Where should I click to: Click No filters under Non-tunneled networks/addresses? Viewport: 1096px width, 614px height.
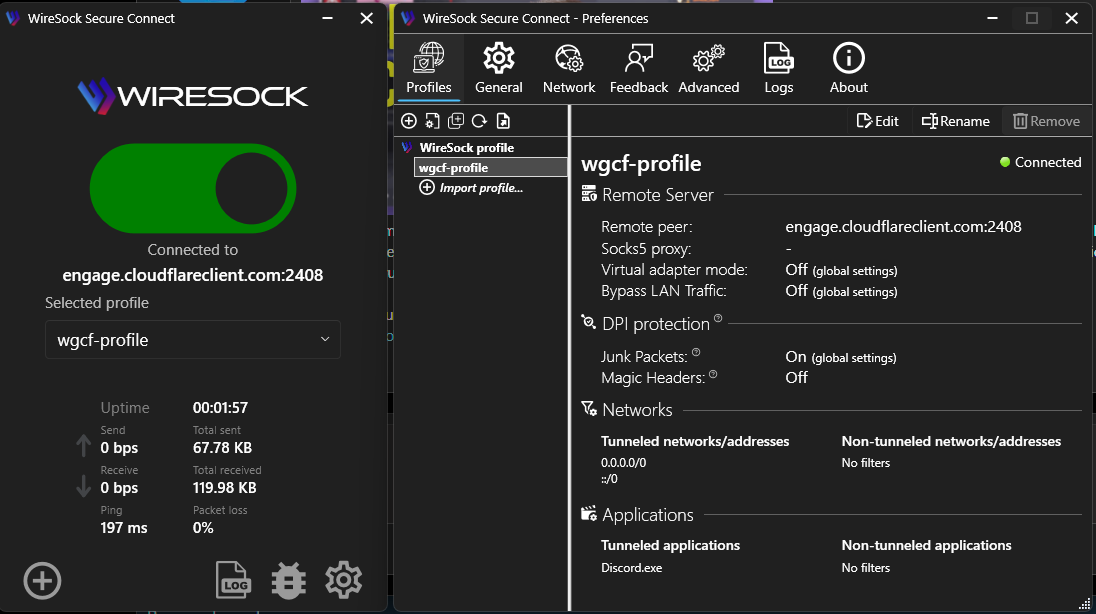(865, 462)
